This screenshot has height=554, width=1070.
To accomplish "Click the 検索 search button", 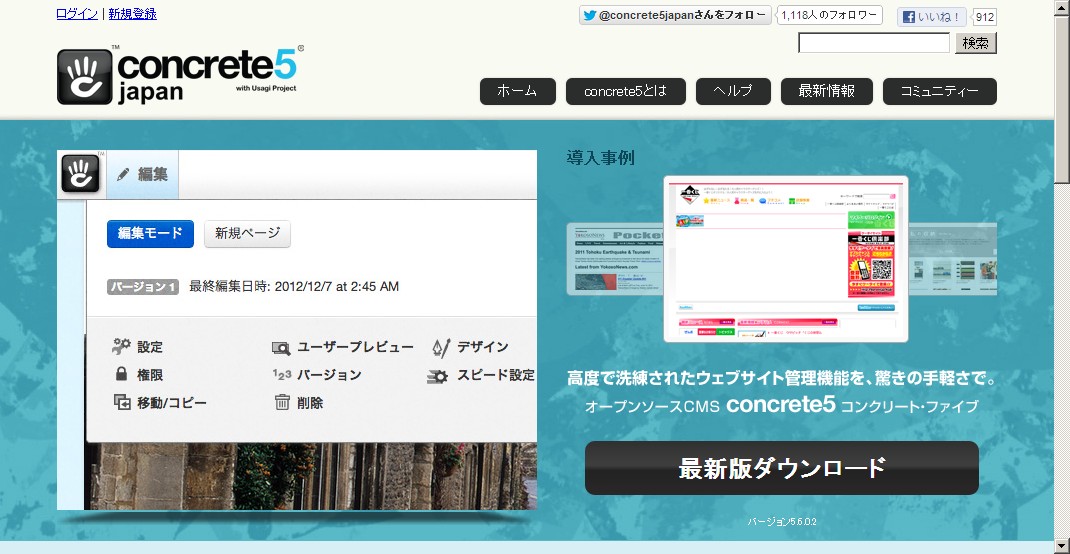I will click(x=976, y=43).
